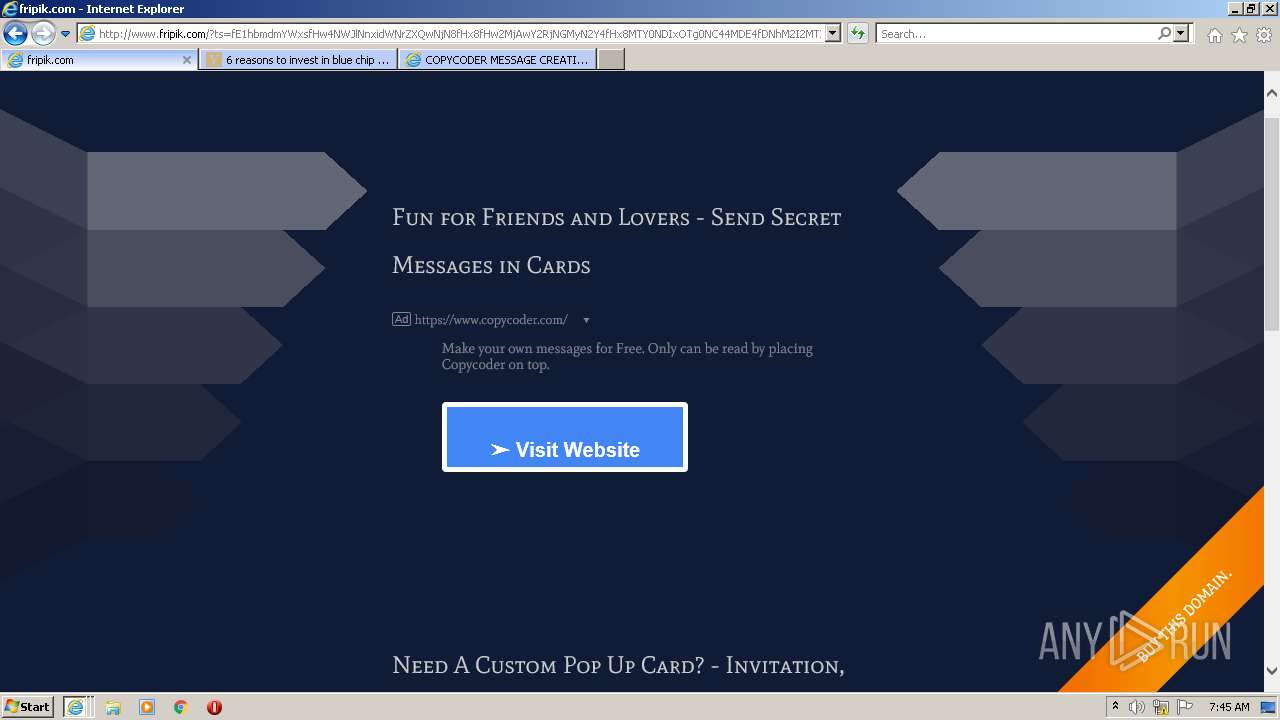
Task: Click the page scrollbar down arrow
Action: pyautogui.click(x=1272, y=671)
